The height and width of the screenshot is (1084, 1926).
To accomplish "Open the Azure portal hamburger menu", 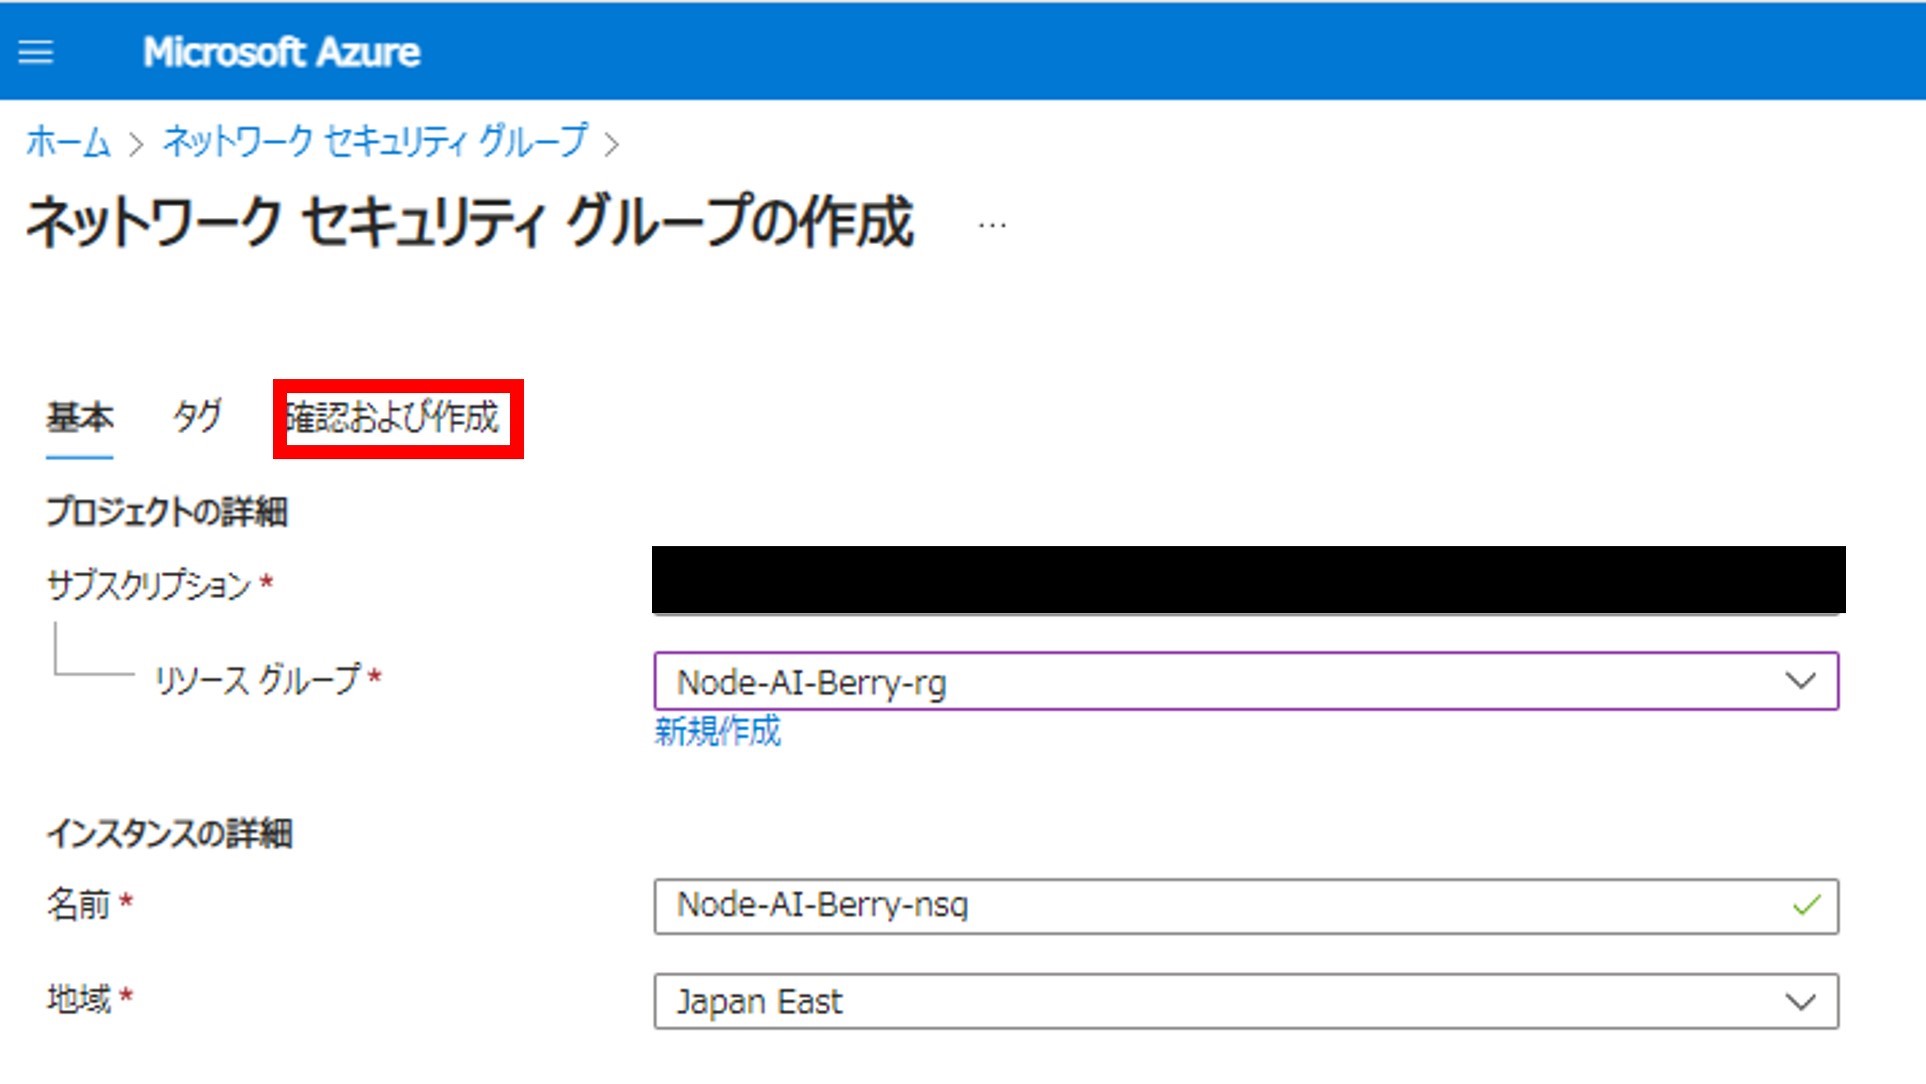I will click(x=36, y=52).
